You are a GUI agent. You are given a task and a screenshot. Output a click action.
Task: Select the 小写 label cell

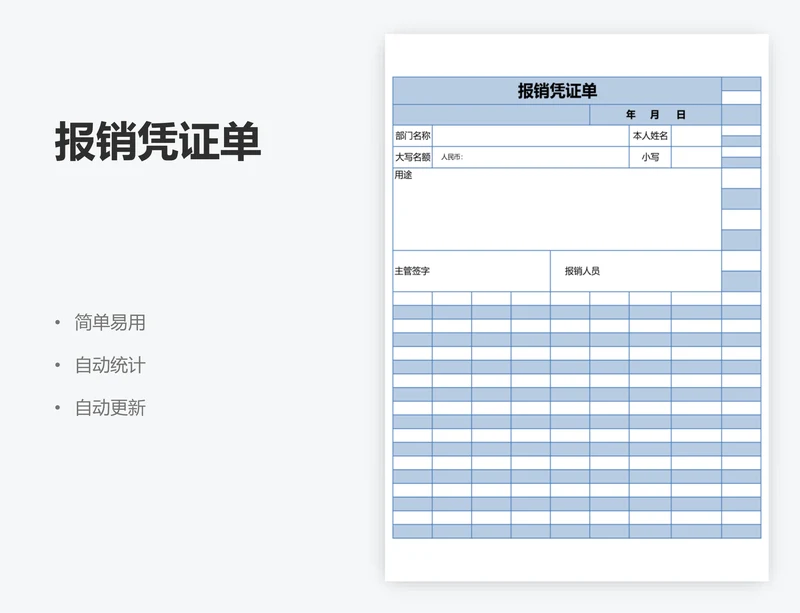(650, 157)
